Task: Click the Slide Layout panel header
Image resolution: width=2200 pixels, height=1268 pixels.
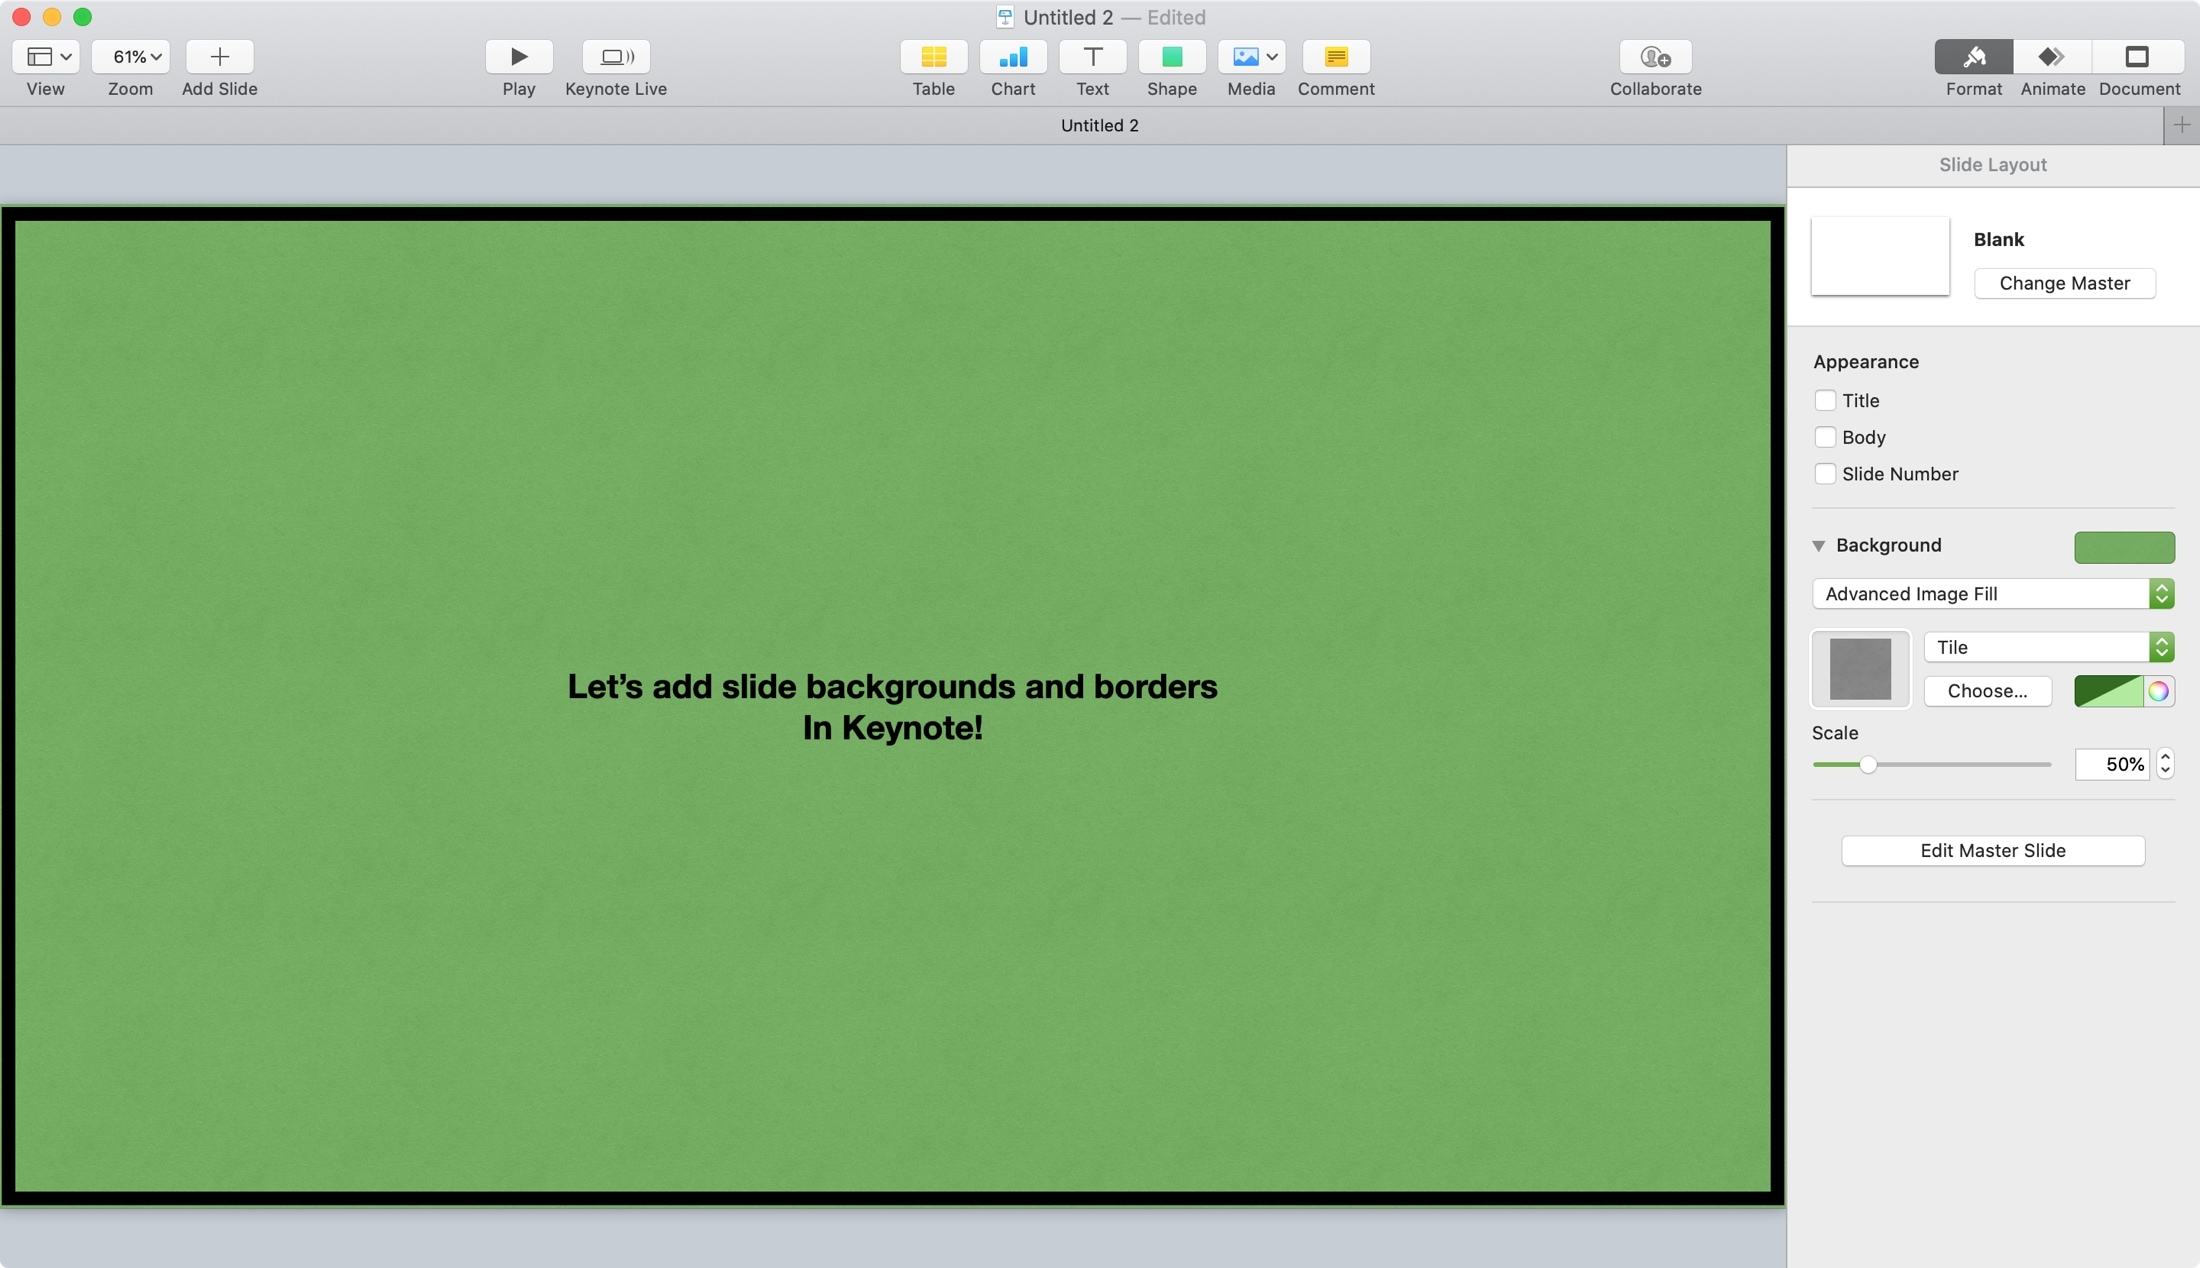Action: [1992, 165]
